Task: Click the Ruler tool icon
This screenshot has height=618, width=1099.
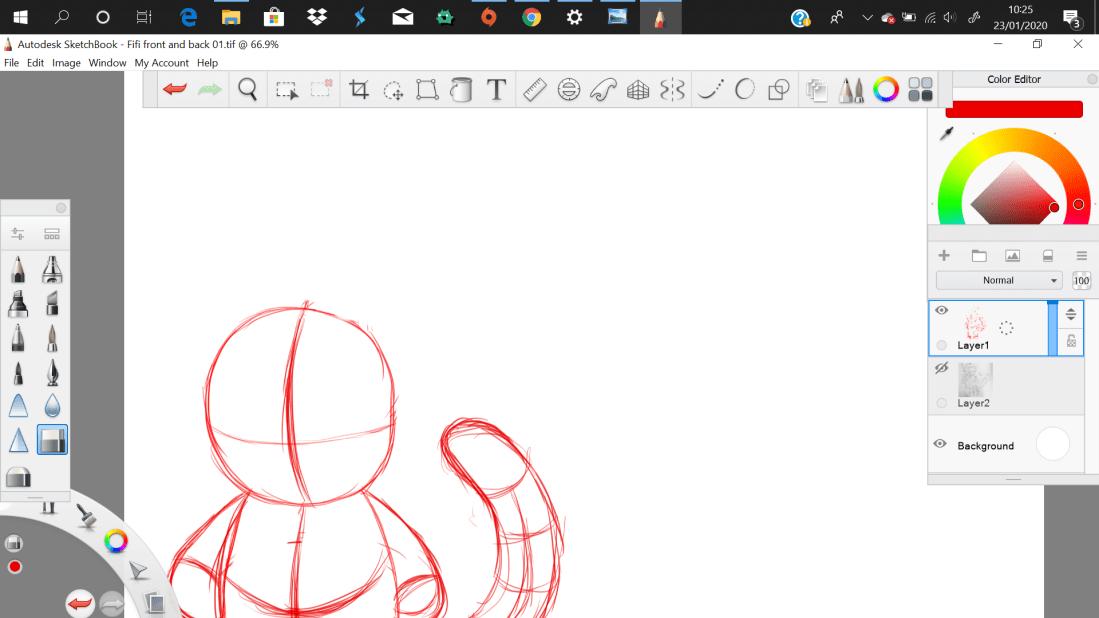Action: [534, 90]
